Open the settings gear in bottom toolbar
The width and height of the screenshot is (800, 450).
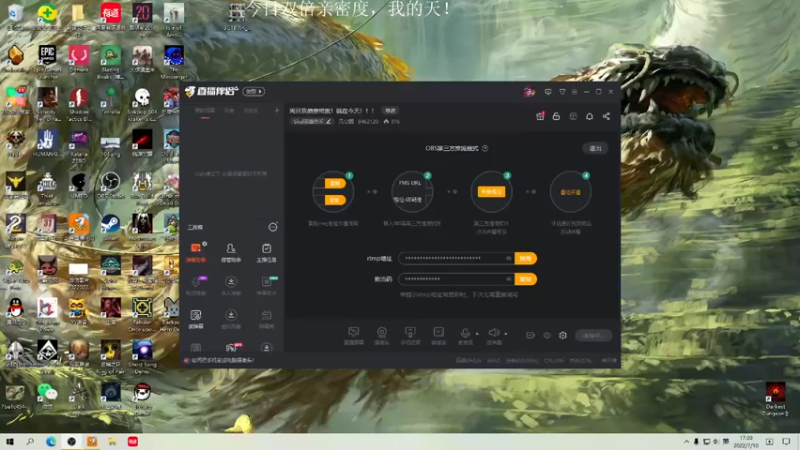point(563,335)
